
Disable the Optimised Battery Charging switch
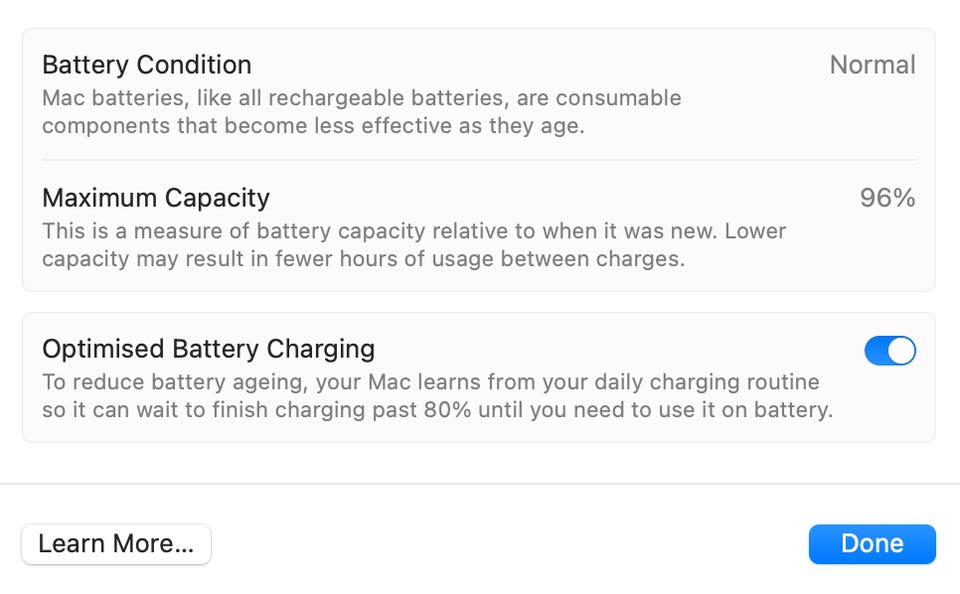pyautogui.click(x=889, y=351)
